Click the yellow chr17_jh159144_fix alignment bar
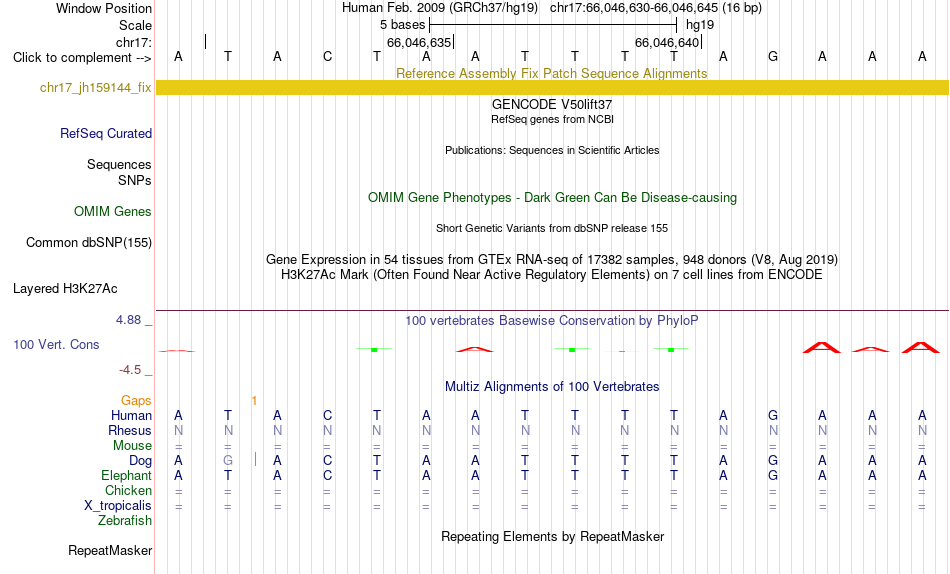Image resolution: width=950 pixels, height=574 pixels. (552, 87)
